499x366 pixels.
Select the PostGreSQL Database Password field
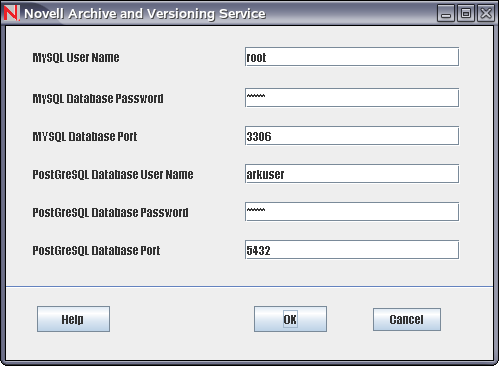(352, 212)
